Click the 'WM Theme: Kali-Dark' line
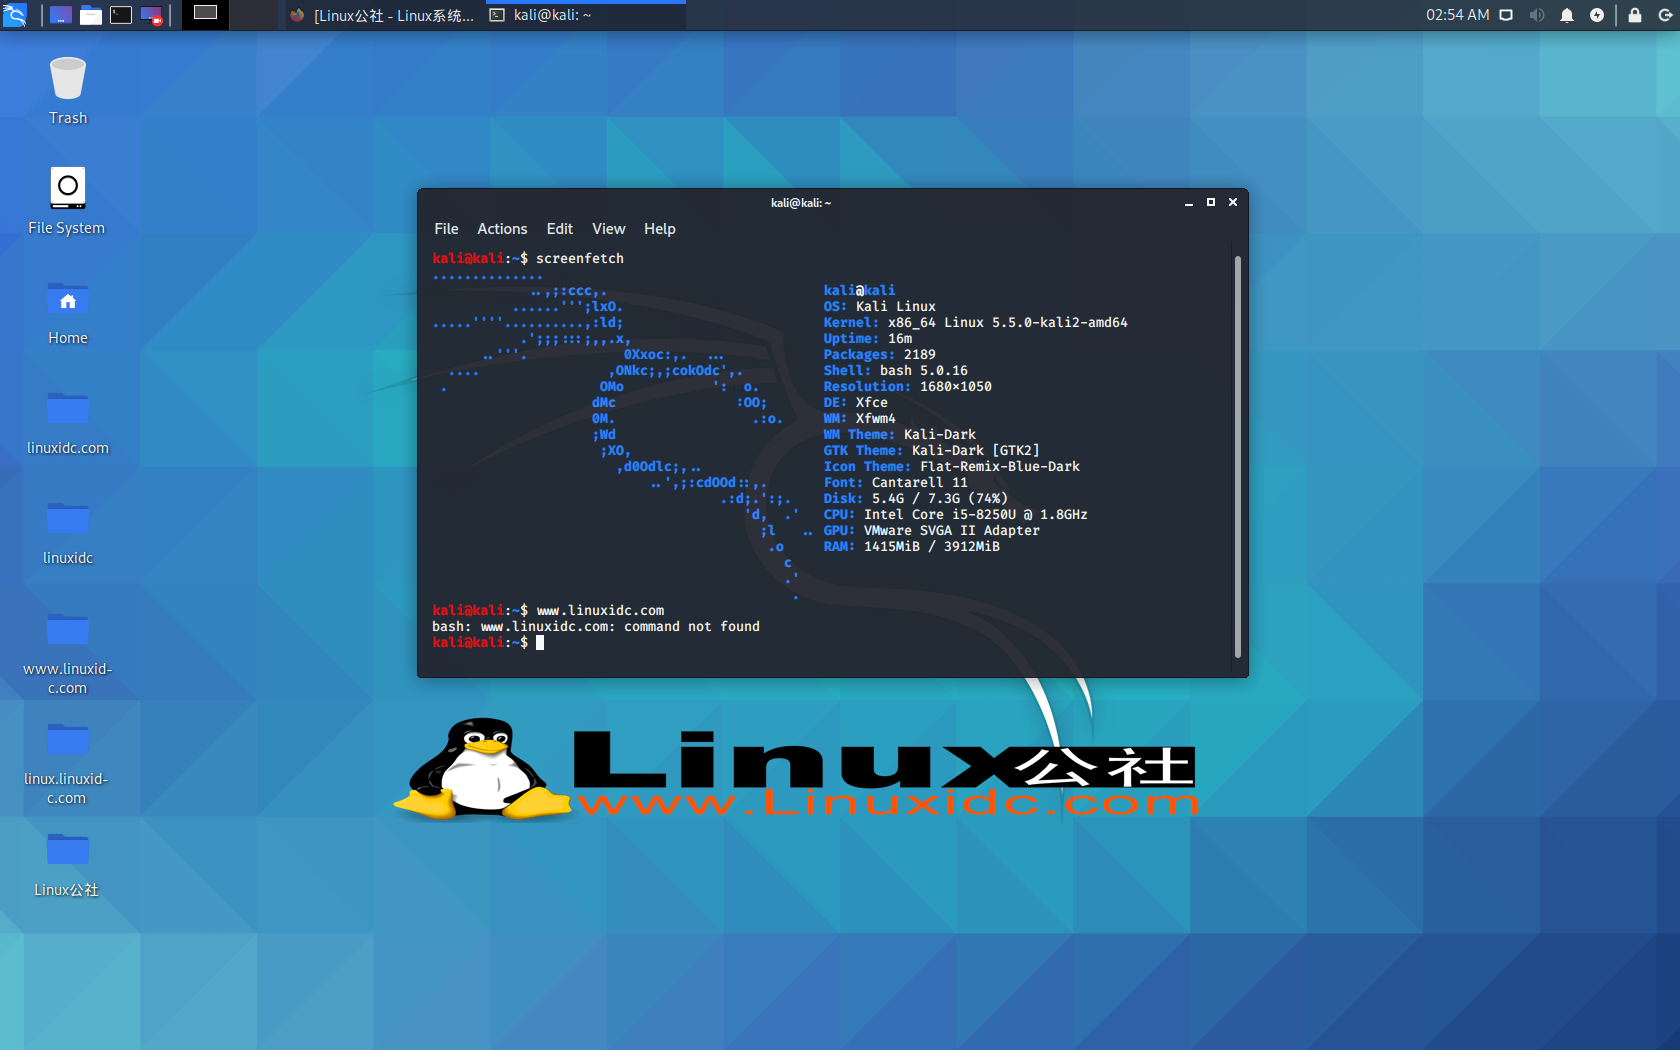The height and width of the screenshot is (1050, 1680). (900, 435)
